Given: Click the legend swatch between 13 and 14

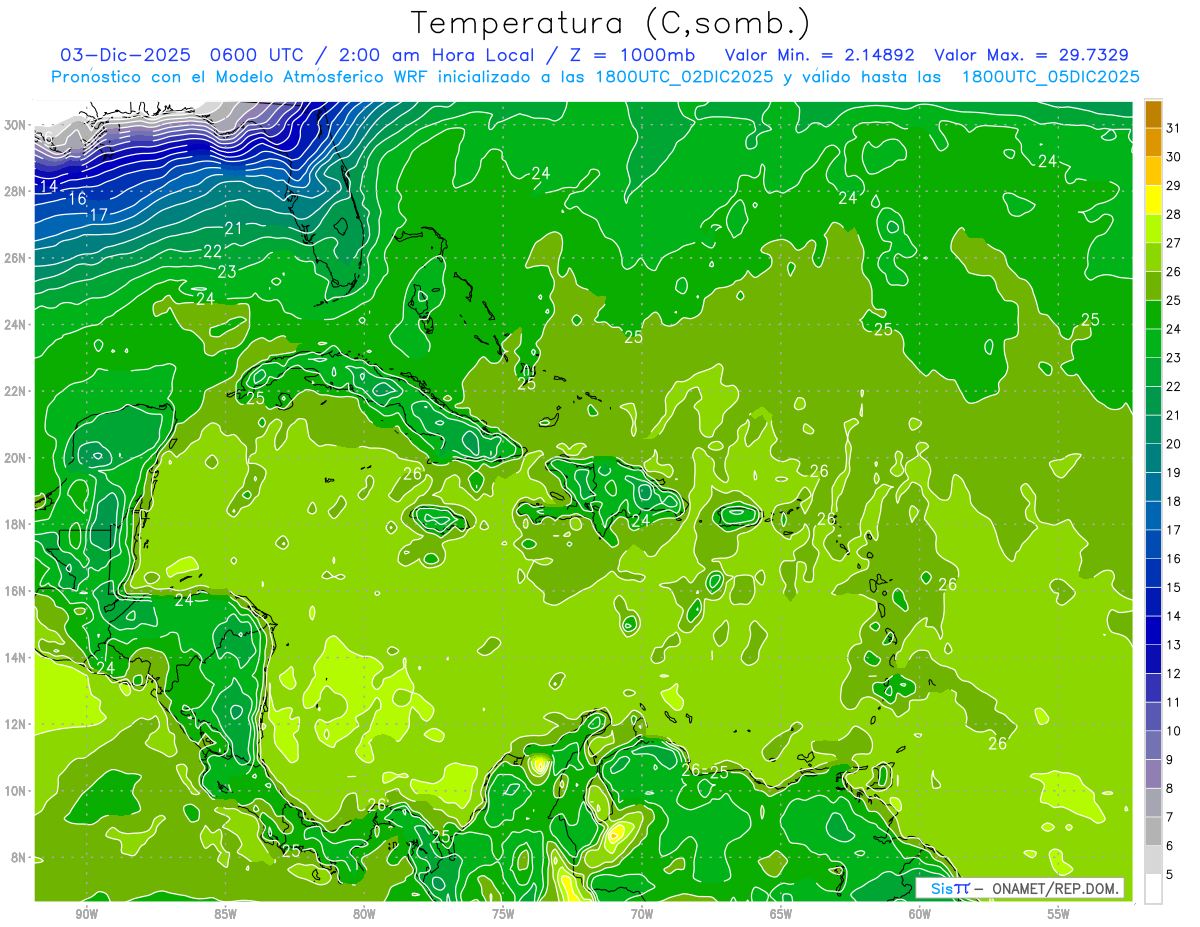Looking at the screenshot, I should coord(1153,631).
